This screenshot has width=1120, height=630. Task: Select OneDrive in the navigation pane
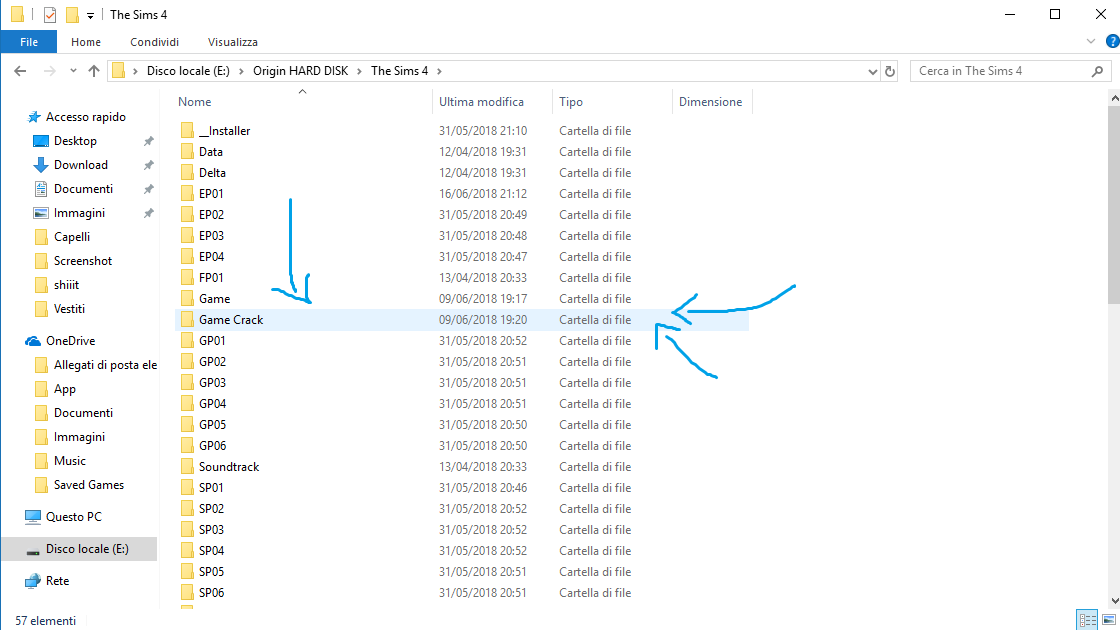pyautogui.click(x=70, y=341)
